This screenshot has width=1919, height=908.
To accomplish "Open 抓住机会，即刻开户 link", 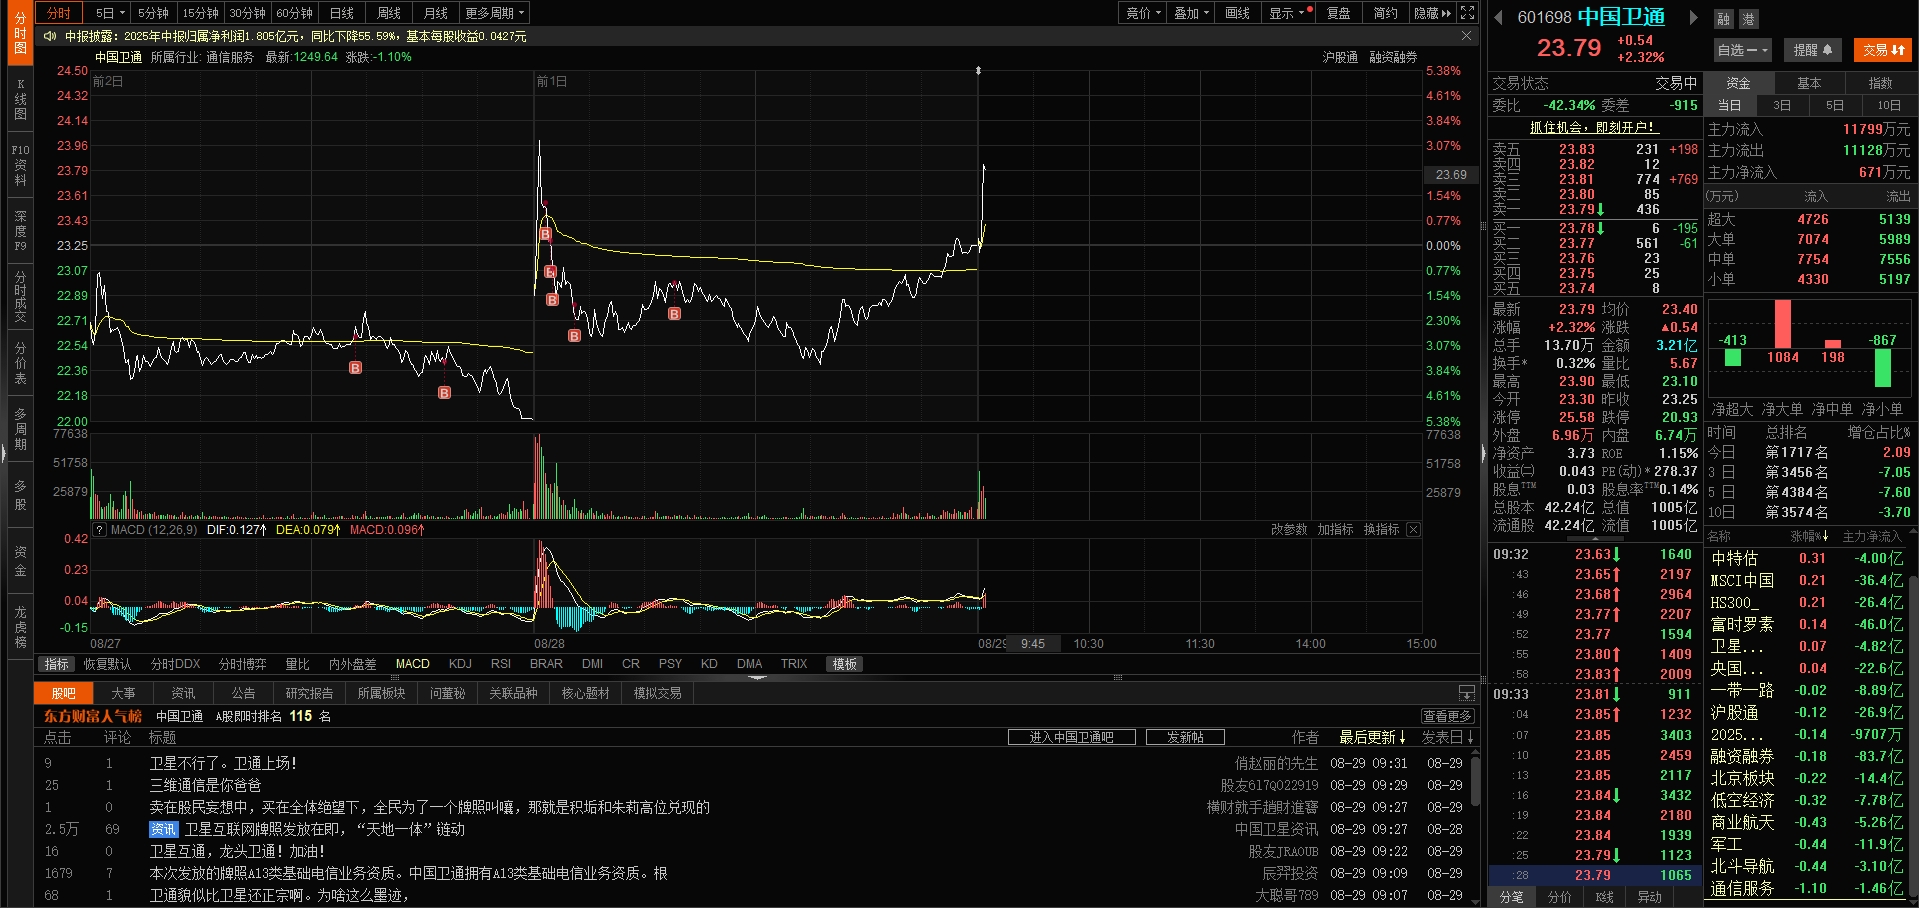I will pos(1593,127).
